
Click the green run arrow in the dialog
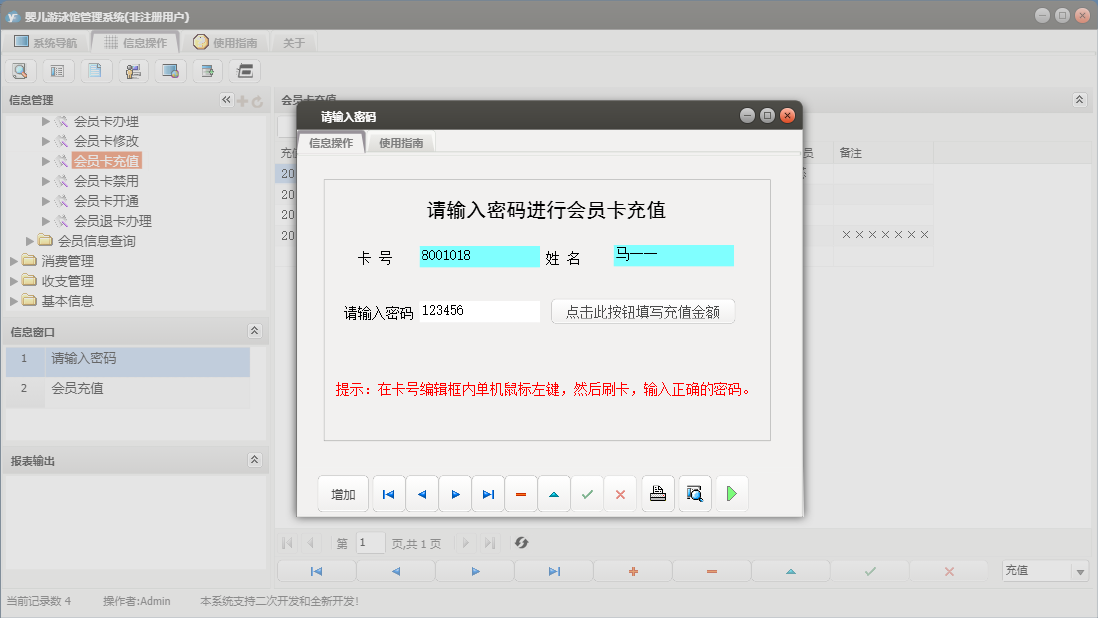pyautogui.click(x=731, y=493)
